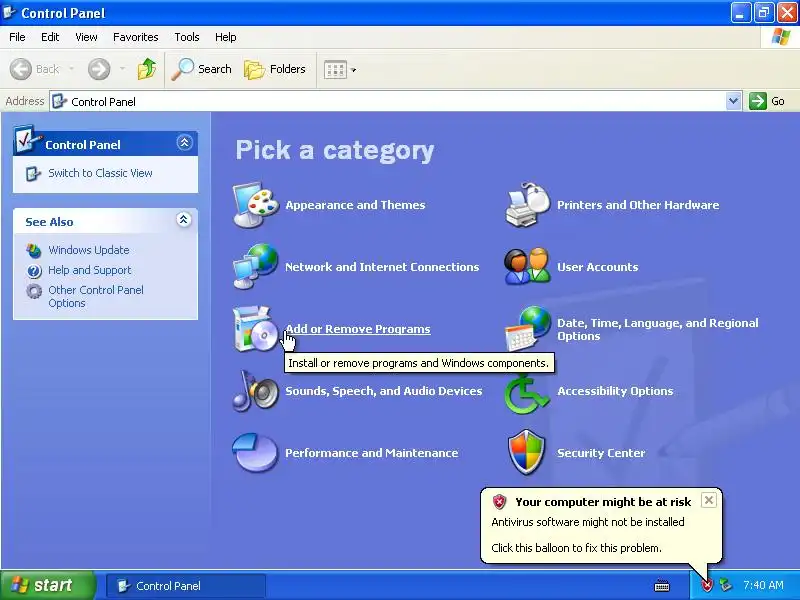Open Other Control Panel Options link
The width and height of the screenshot is (800, 600).
click(x=96, y=296)
